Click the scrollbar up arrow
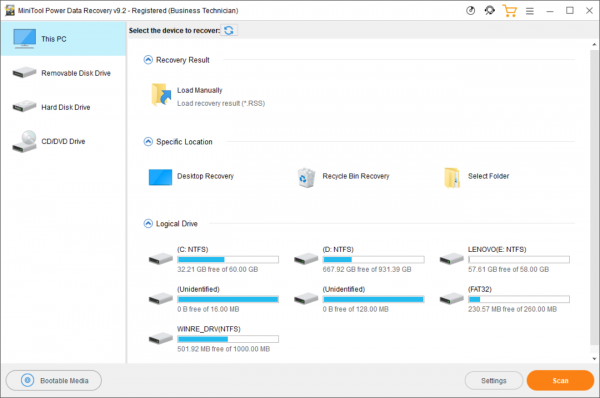 (594, 44)
